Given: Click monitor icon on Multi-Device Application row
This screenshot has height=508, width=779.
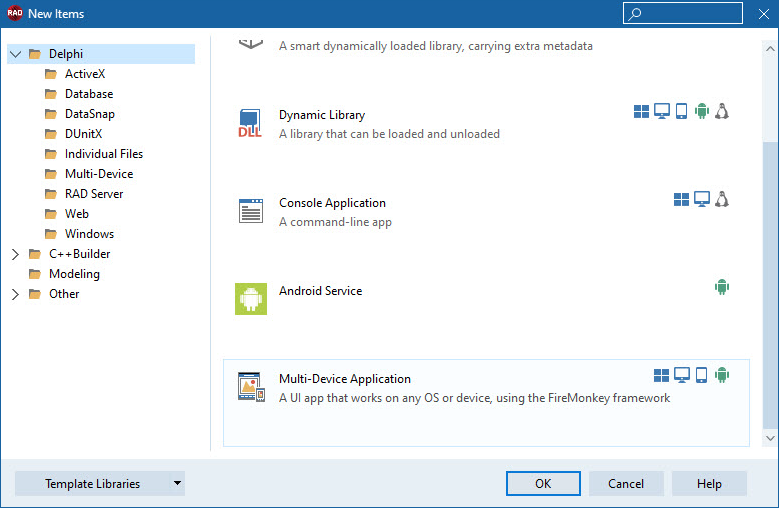Looking at the screenshot, I should (x=682, y=375).
